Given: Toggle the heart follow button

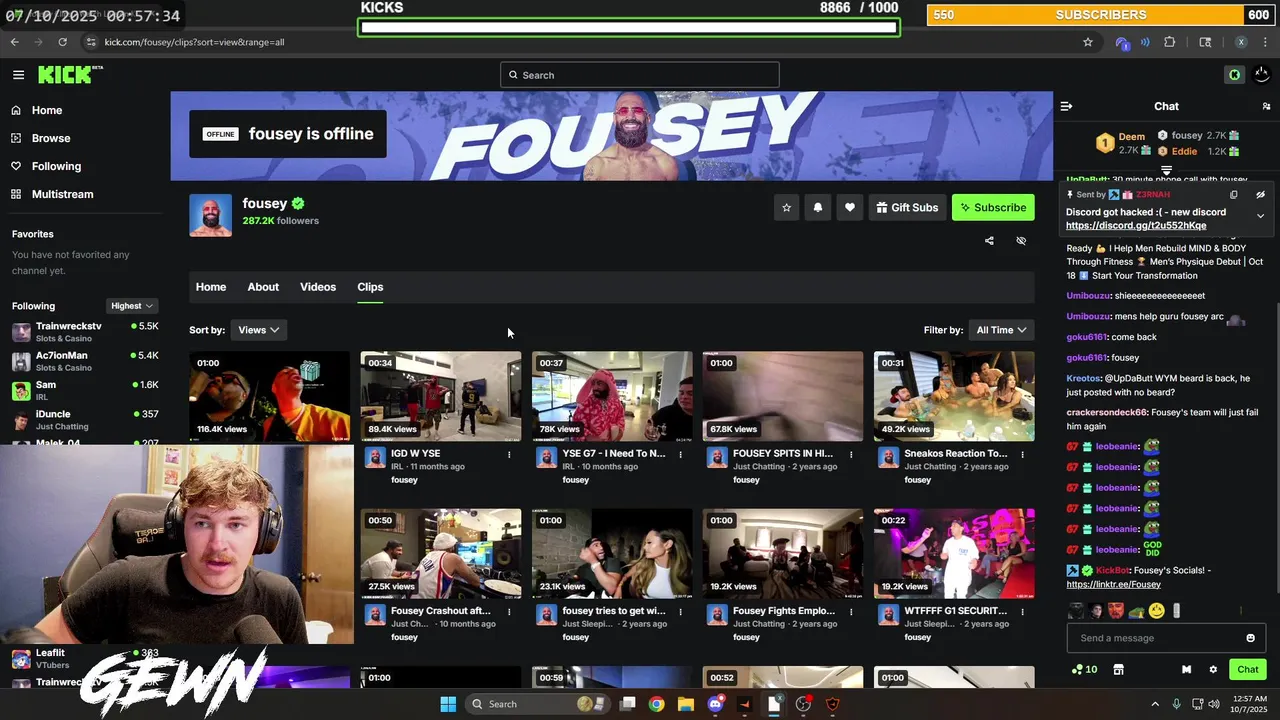Looking at the screenshot, I should [850, 207].
